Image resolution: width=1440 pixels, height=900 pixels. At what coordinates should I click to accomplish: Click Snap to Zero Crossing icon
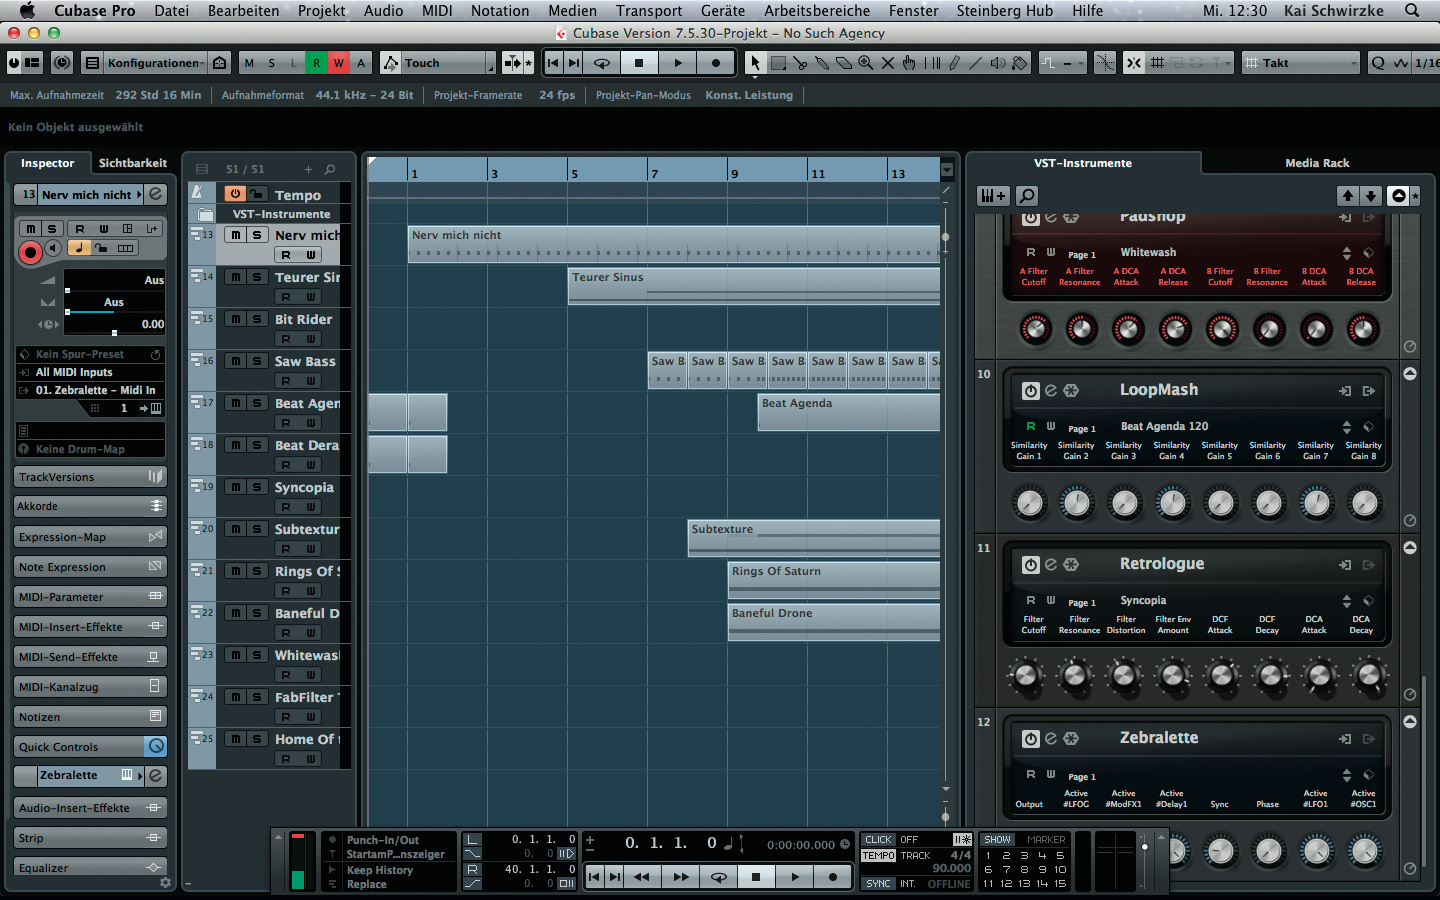[x=1105, y=63]
